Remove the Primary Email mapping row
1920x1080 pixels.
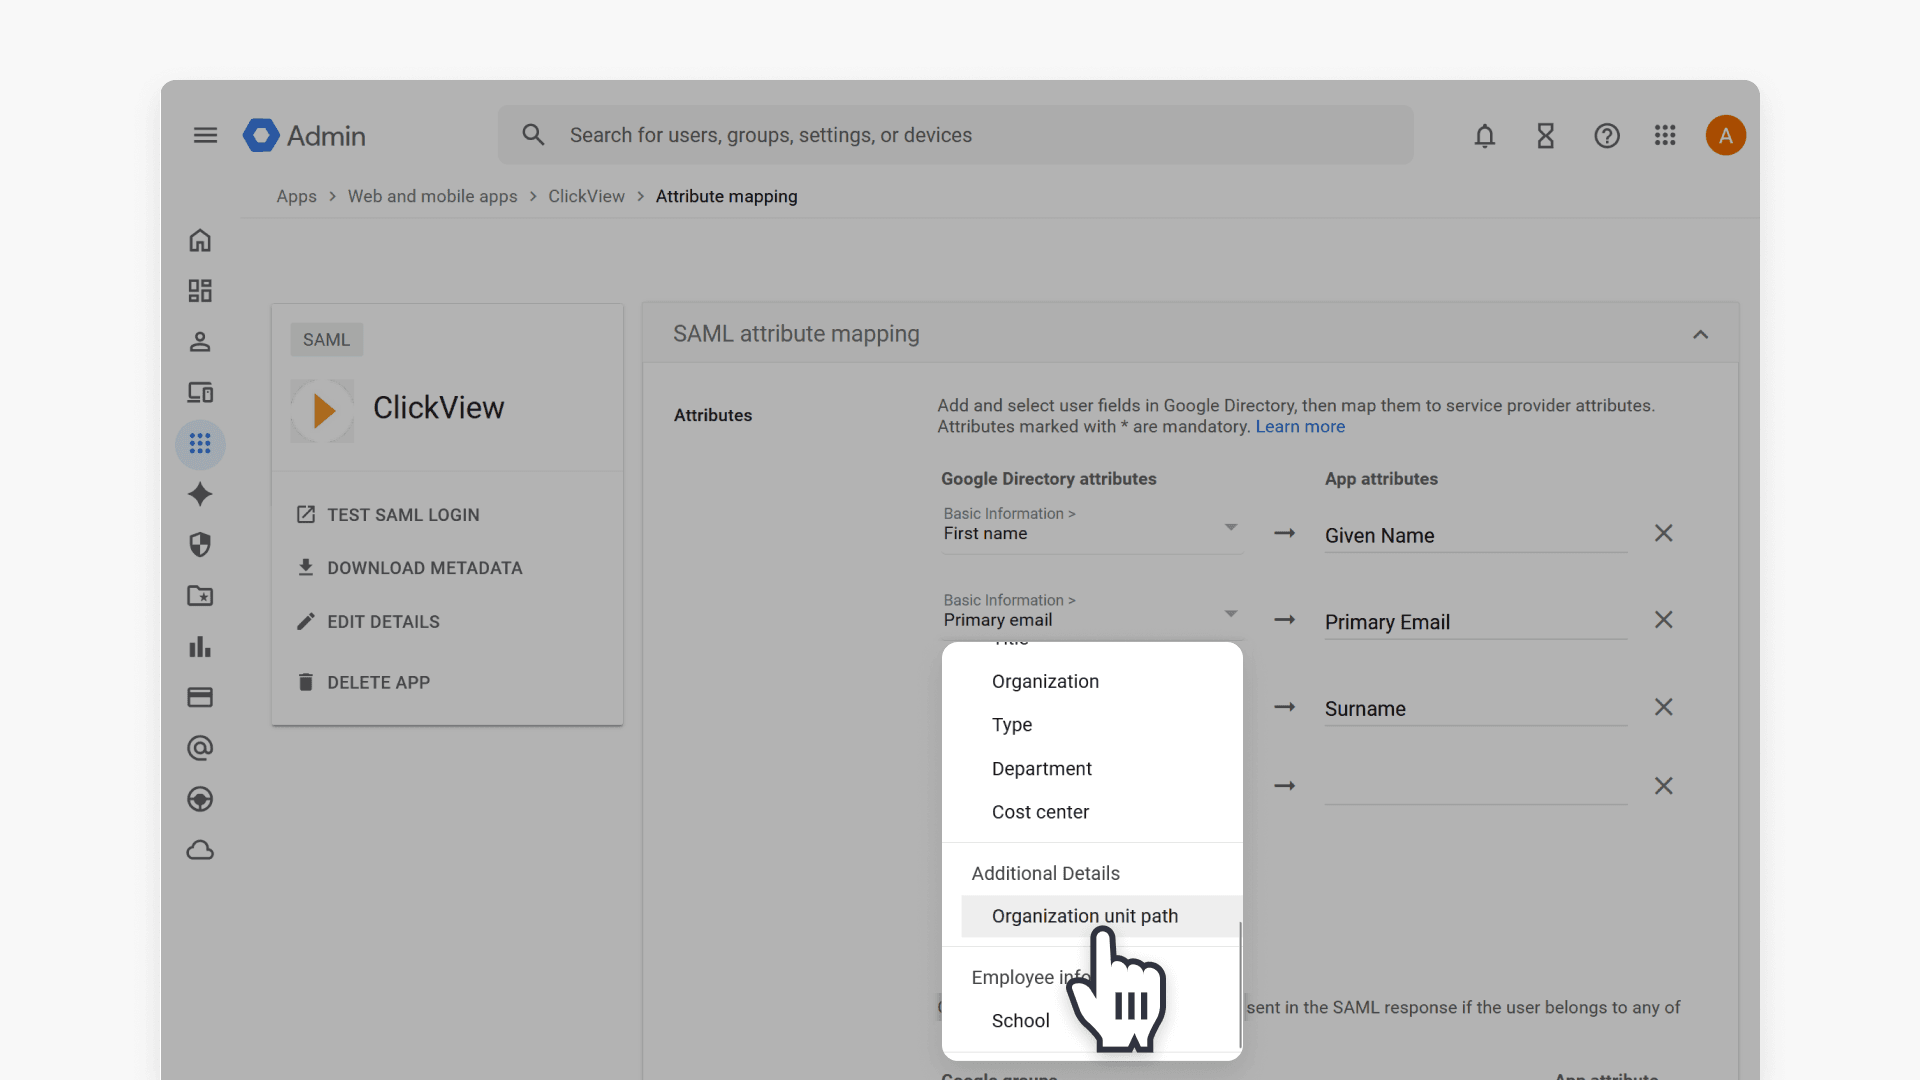[1663, 620]
